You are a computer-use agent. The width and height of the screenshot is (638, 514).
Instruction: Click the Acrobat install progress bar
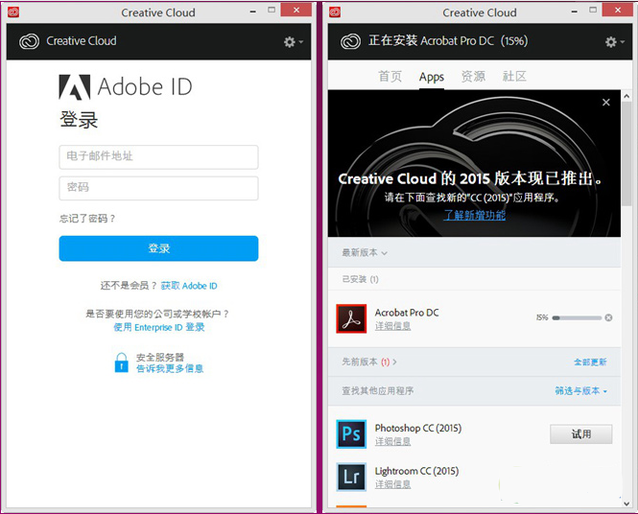click(577, 318)
